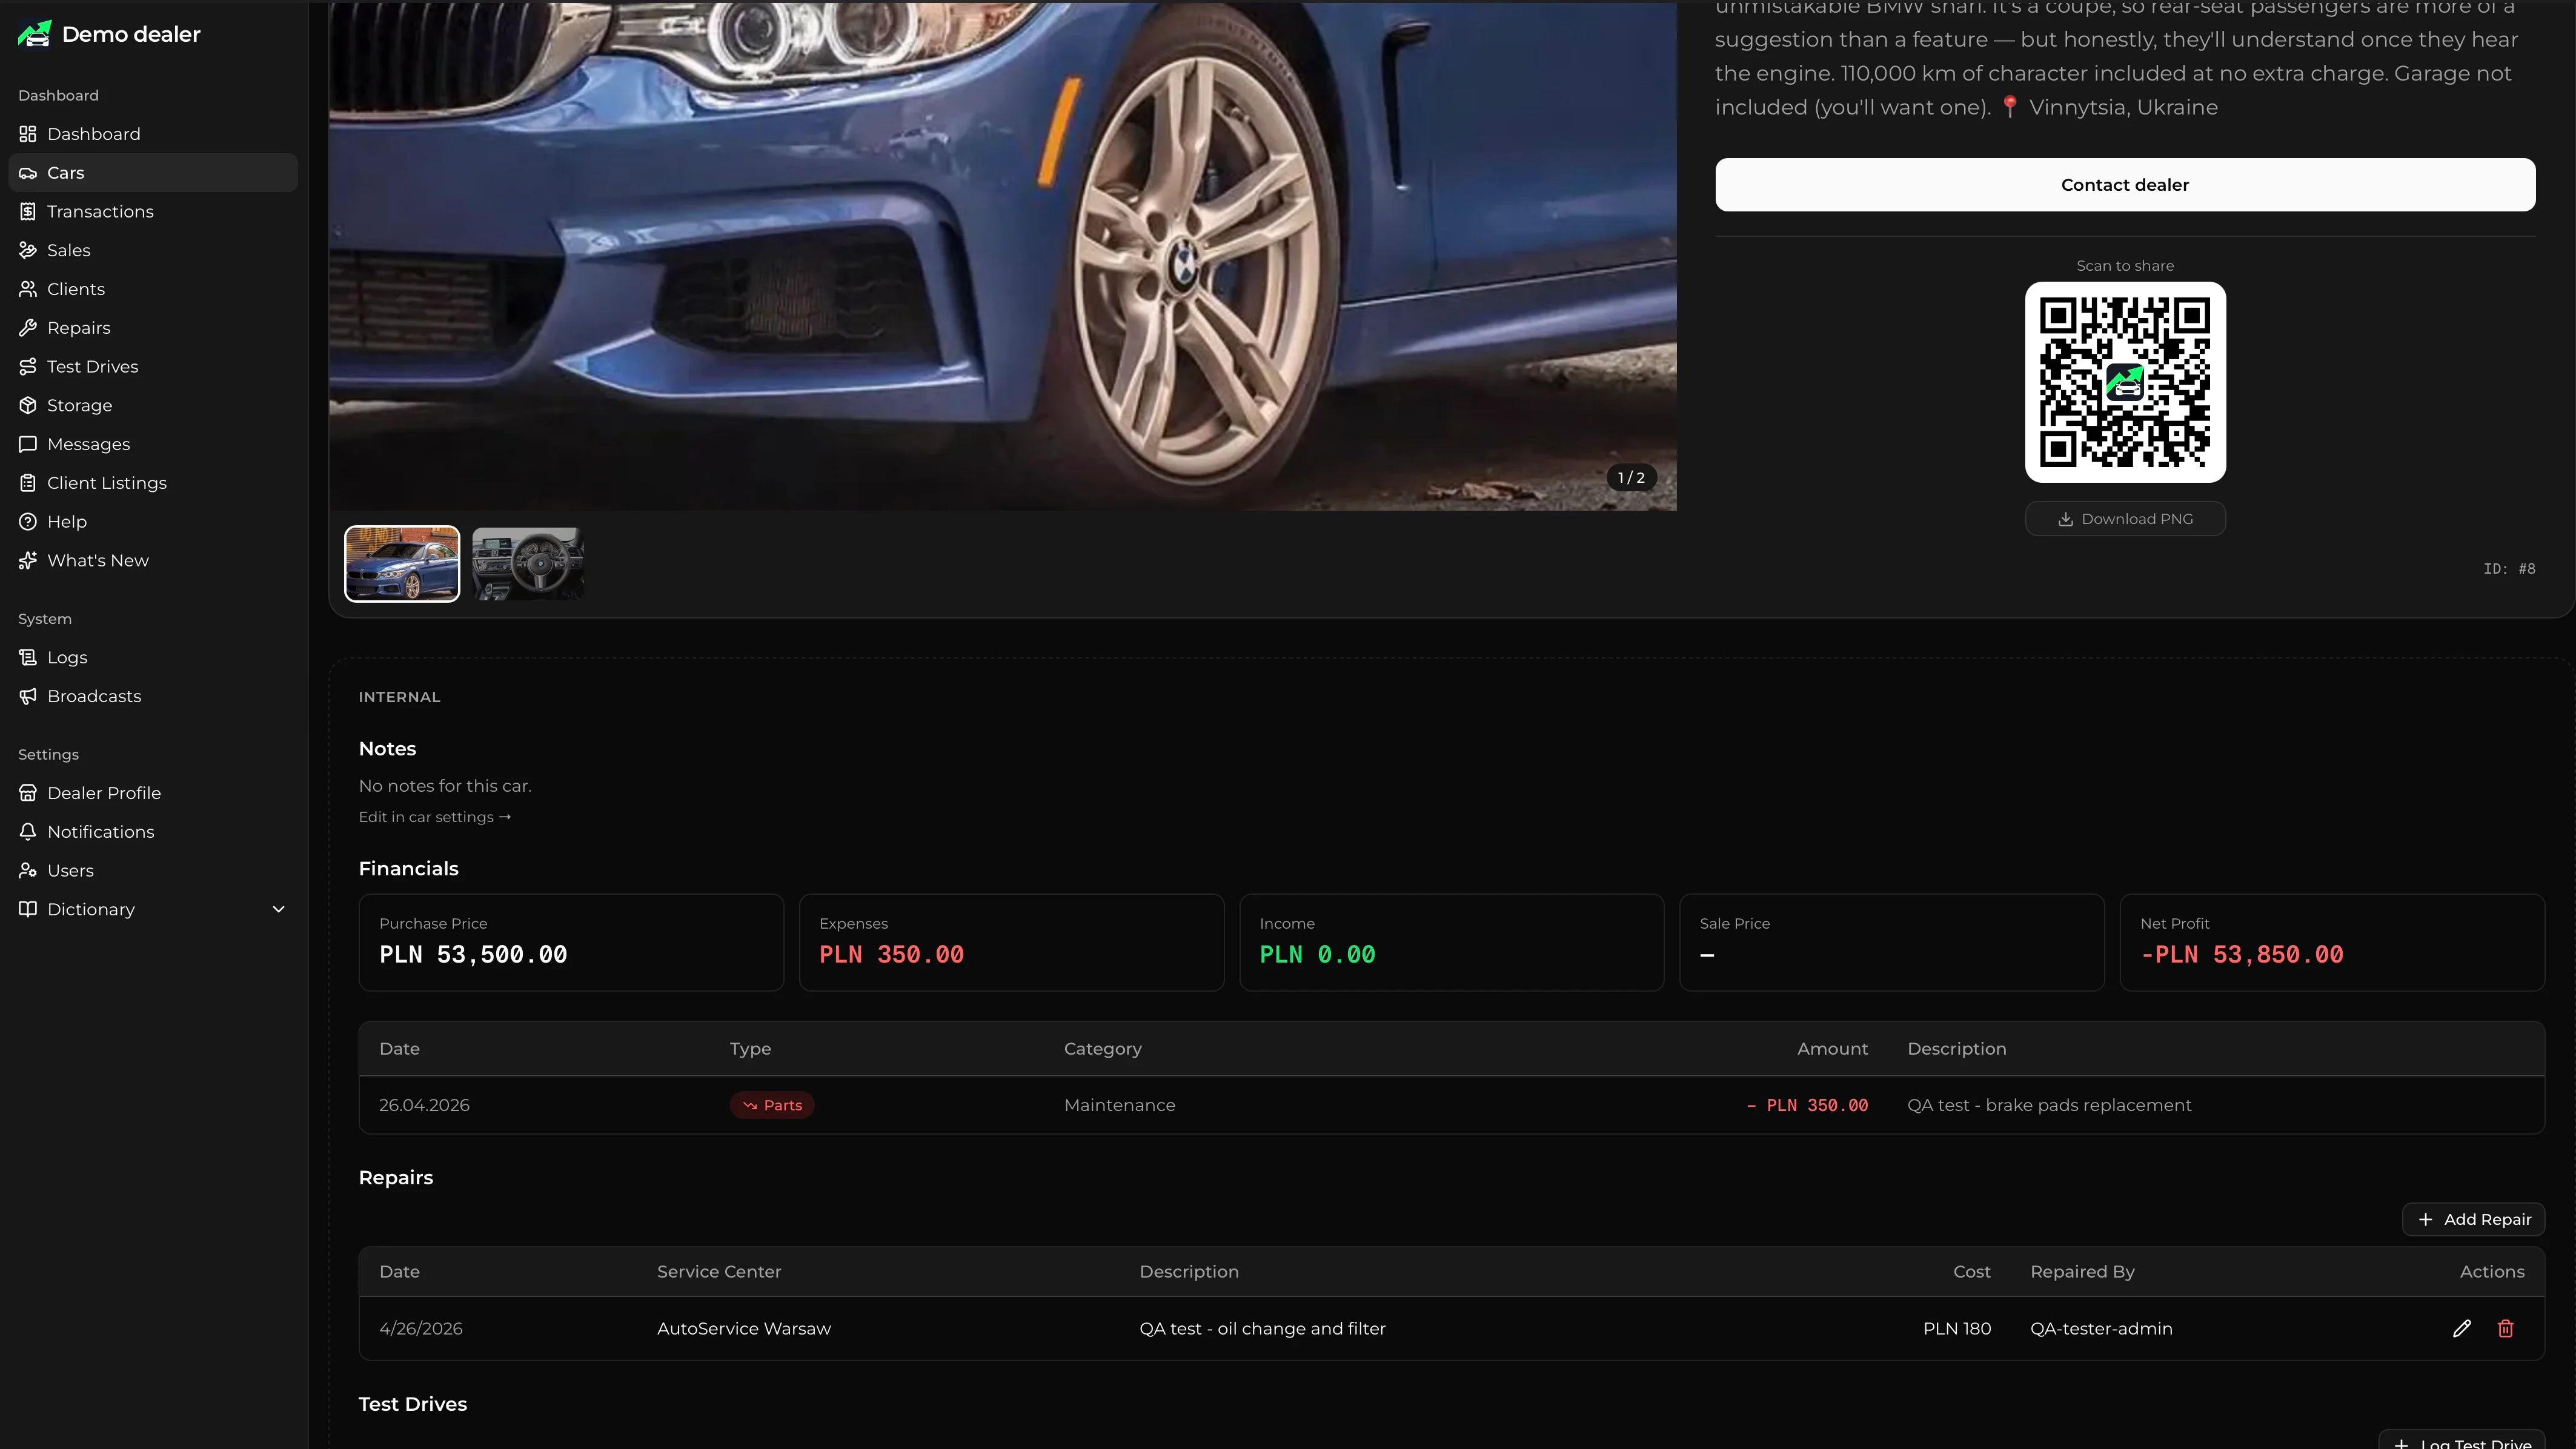Open the Dealer Profile settings
Viewport: 2576px width, 1449px height.
point(153,793)
